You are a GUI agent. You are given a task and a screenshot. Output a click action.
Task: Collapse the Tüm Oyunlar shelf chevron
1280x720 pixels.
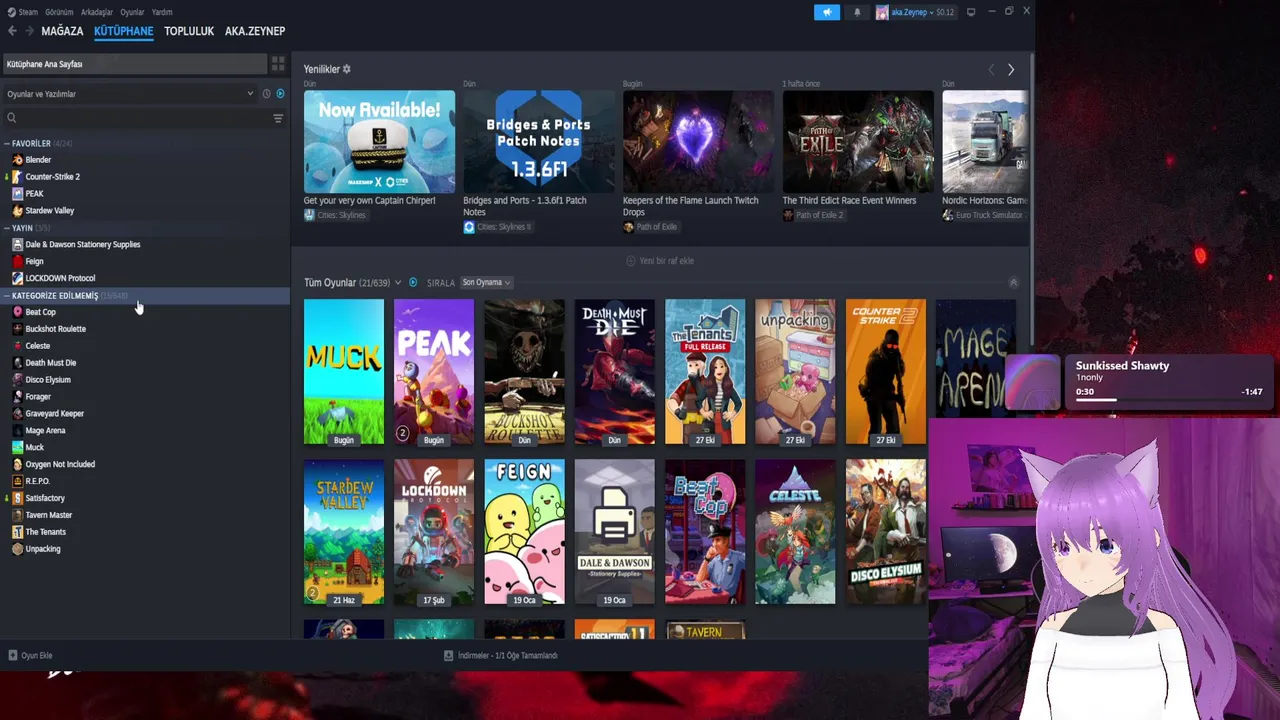tap(1013, 283)
